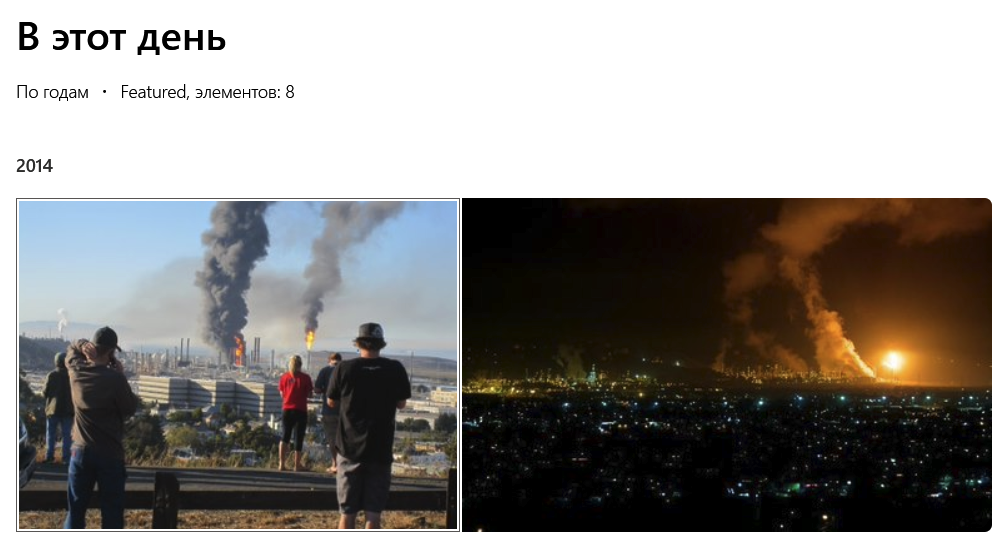Select the "По годам" grouping label
This screenshot has height=545, width=1000.
coord(52,92)
